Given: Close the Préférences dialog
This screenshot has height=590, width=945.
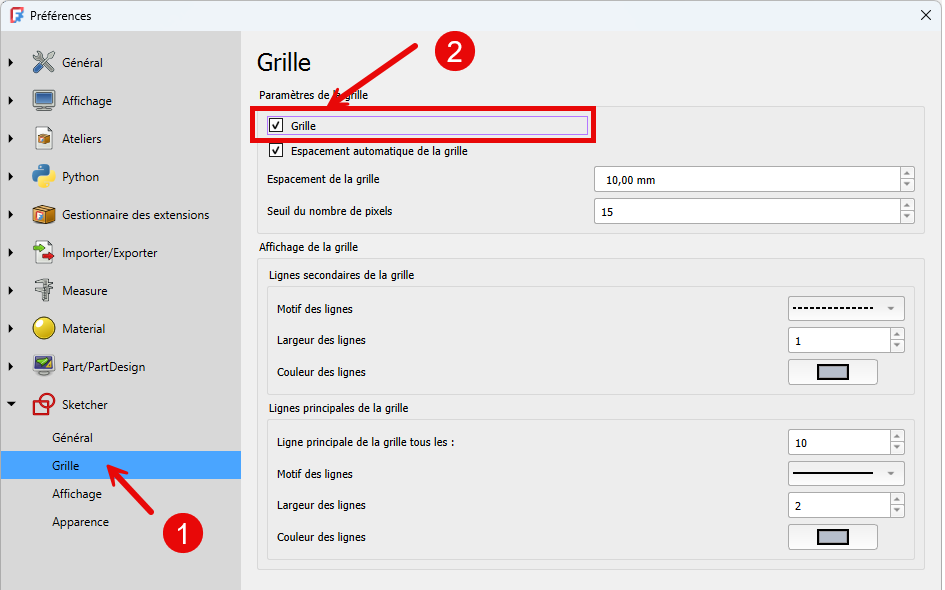Looking at the screenshot, I should coord(926,15).
